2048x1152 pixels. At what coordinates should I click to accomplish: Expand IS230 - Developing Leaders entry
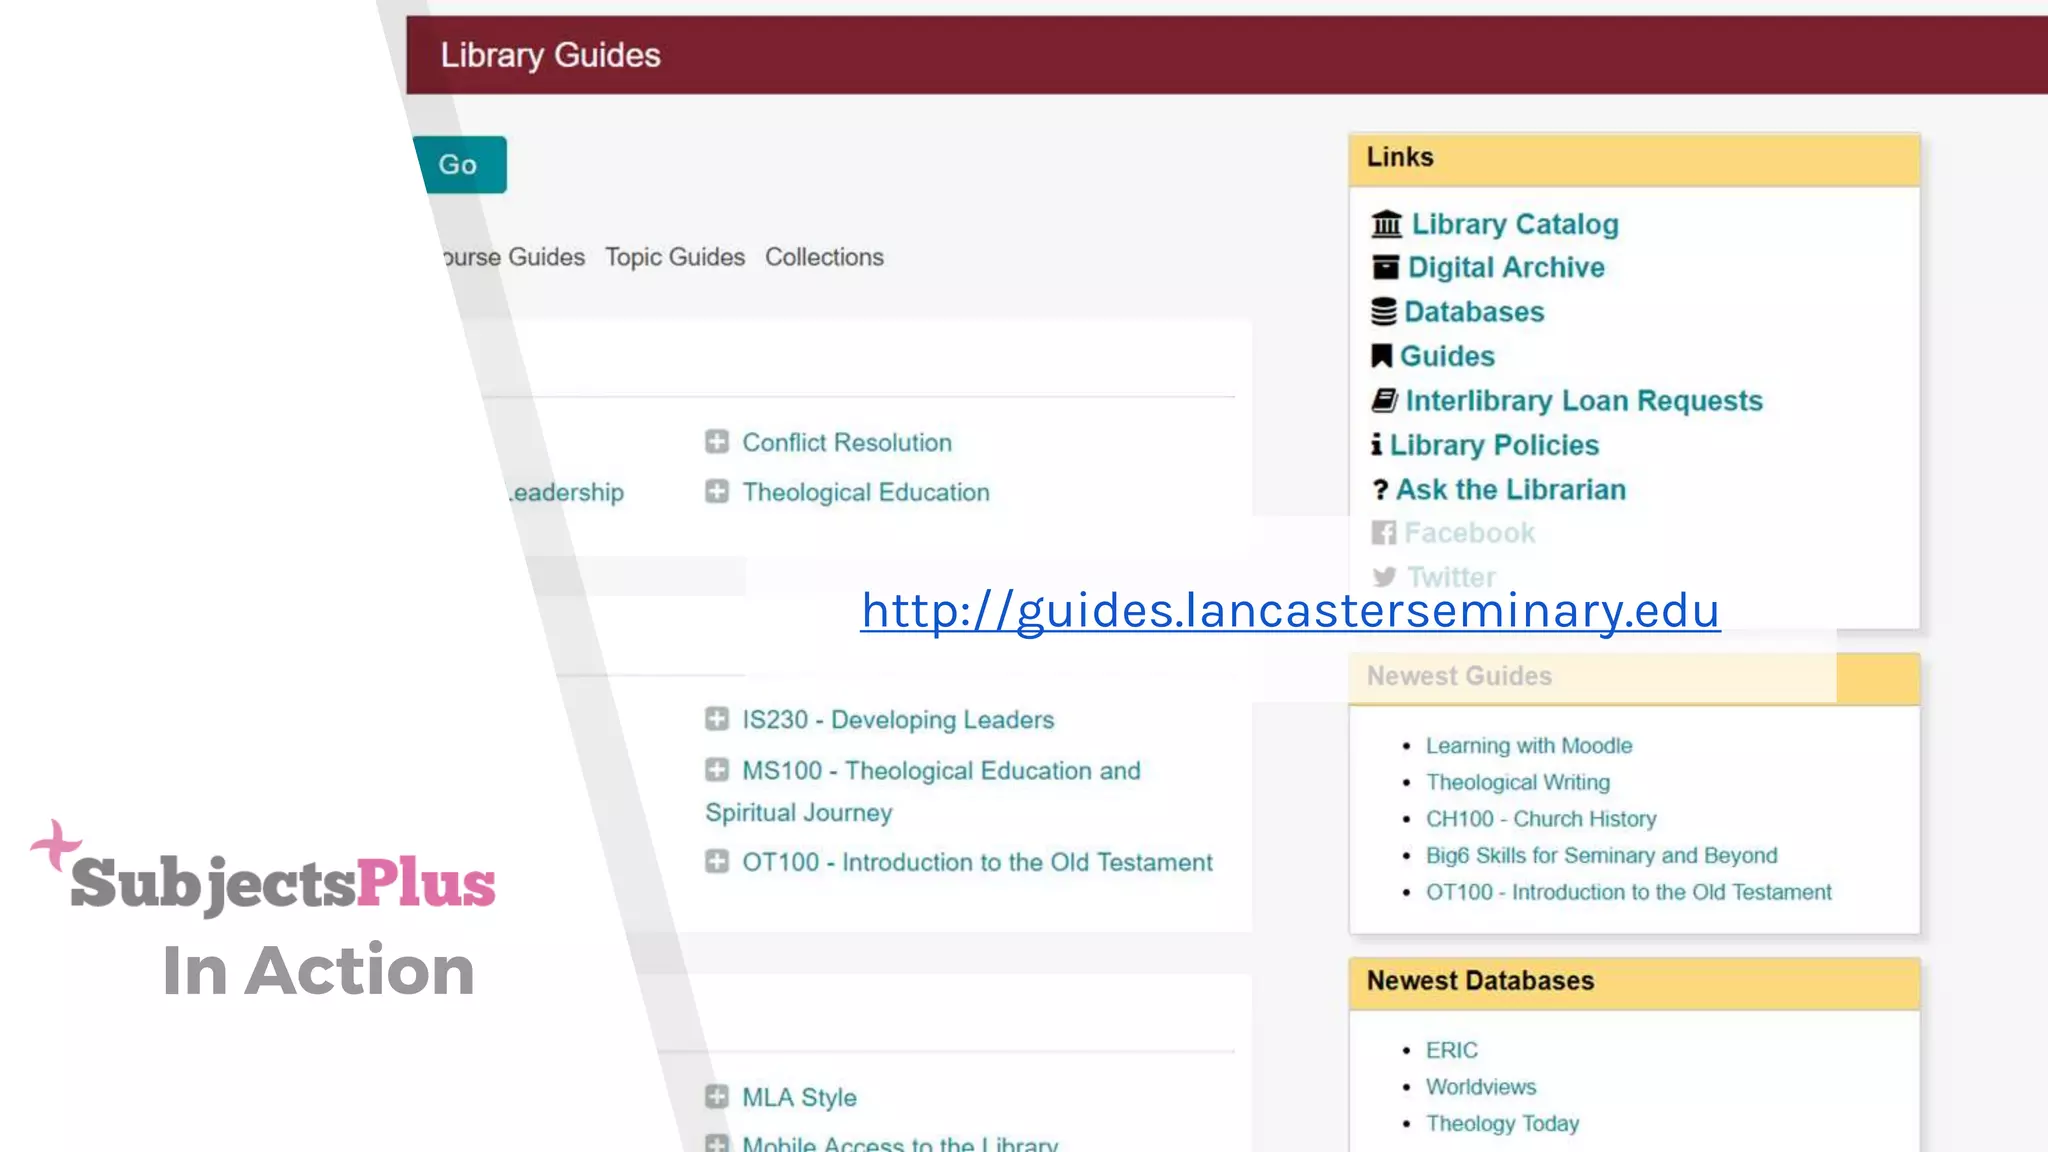pyautogui.click(x=716, y=719)
